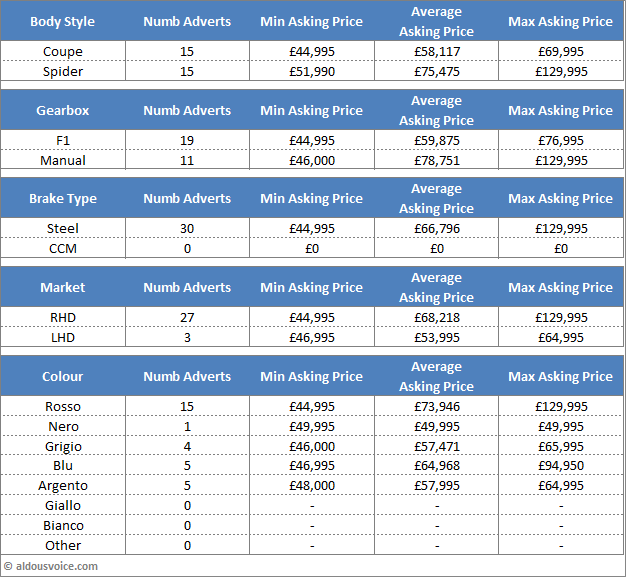Click the "Spider" body style cell

point(63,72)
